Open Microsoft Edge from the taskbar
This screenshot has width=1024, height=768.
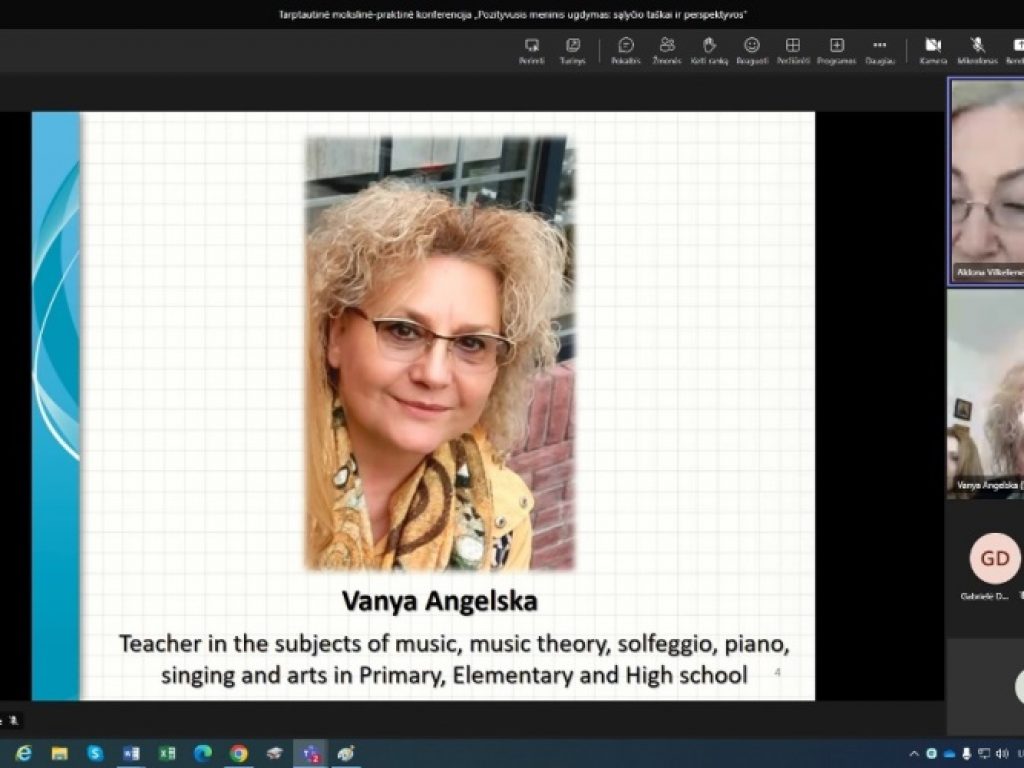203,754
